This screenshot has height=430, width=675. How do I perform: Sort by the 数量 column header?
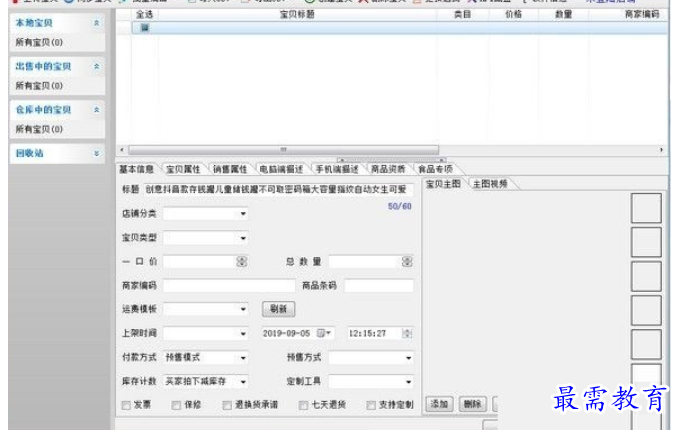point(563,14)
